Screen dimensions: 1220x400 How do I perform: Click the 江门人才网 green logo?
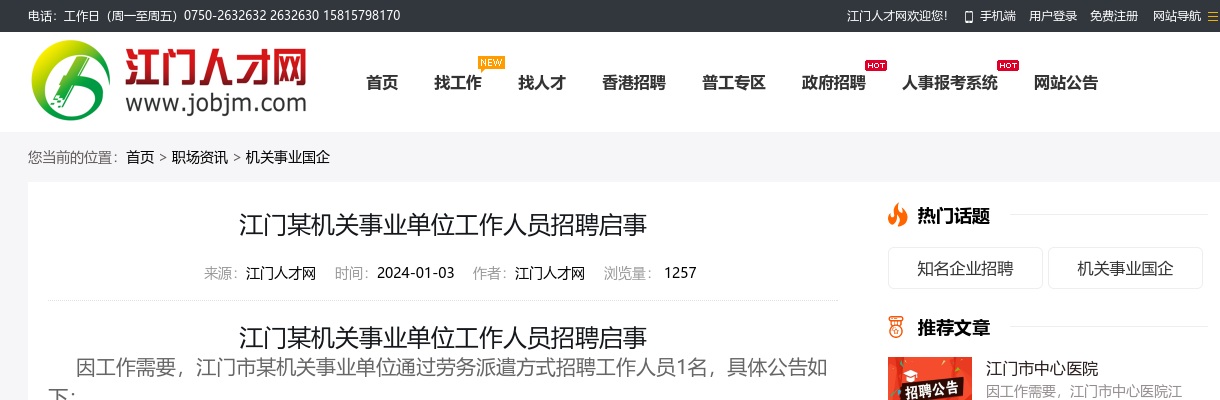(x=68, y=80)
